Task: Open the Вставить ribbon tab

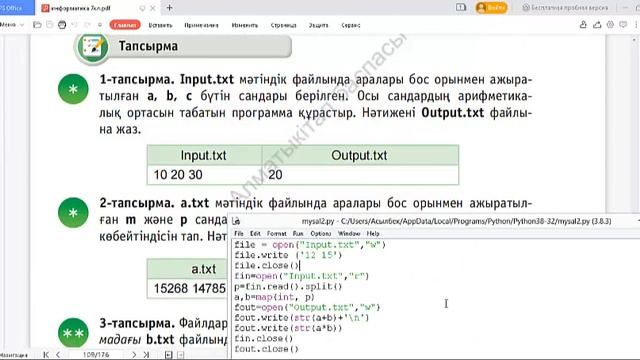Action: coord(160,25)
